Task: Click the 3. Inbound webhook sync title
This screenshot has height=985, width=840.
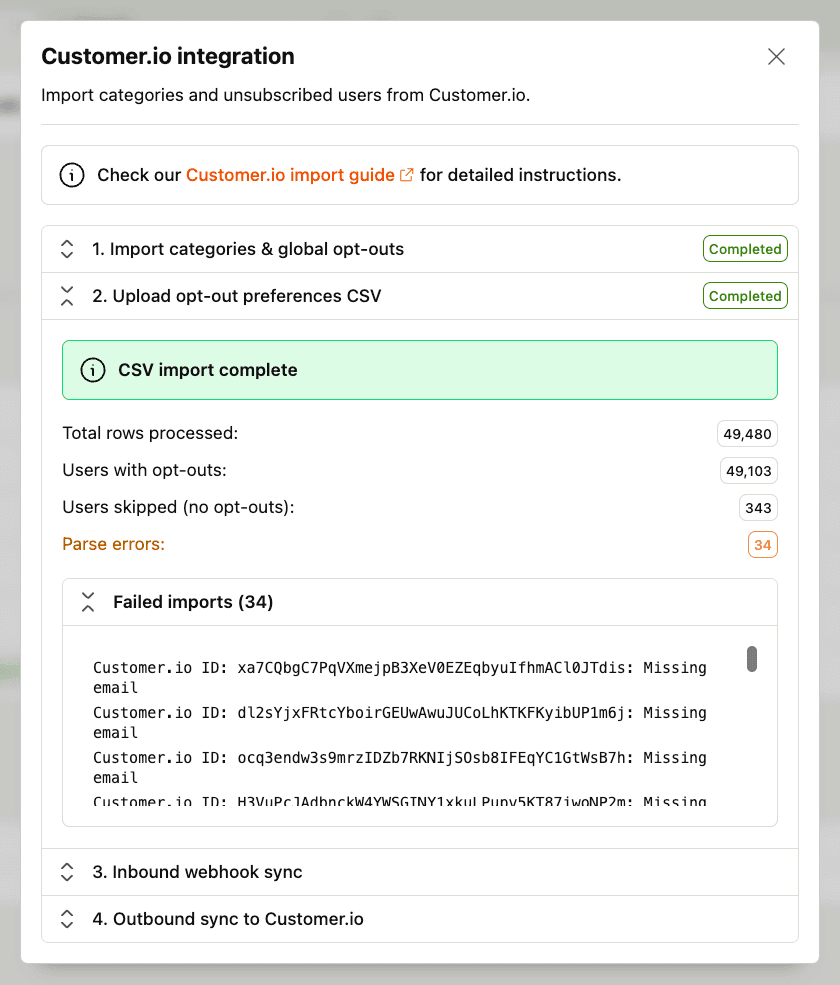Action: (197, 872)
